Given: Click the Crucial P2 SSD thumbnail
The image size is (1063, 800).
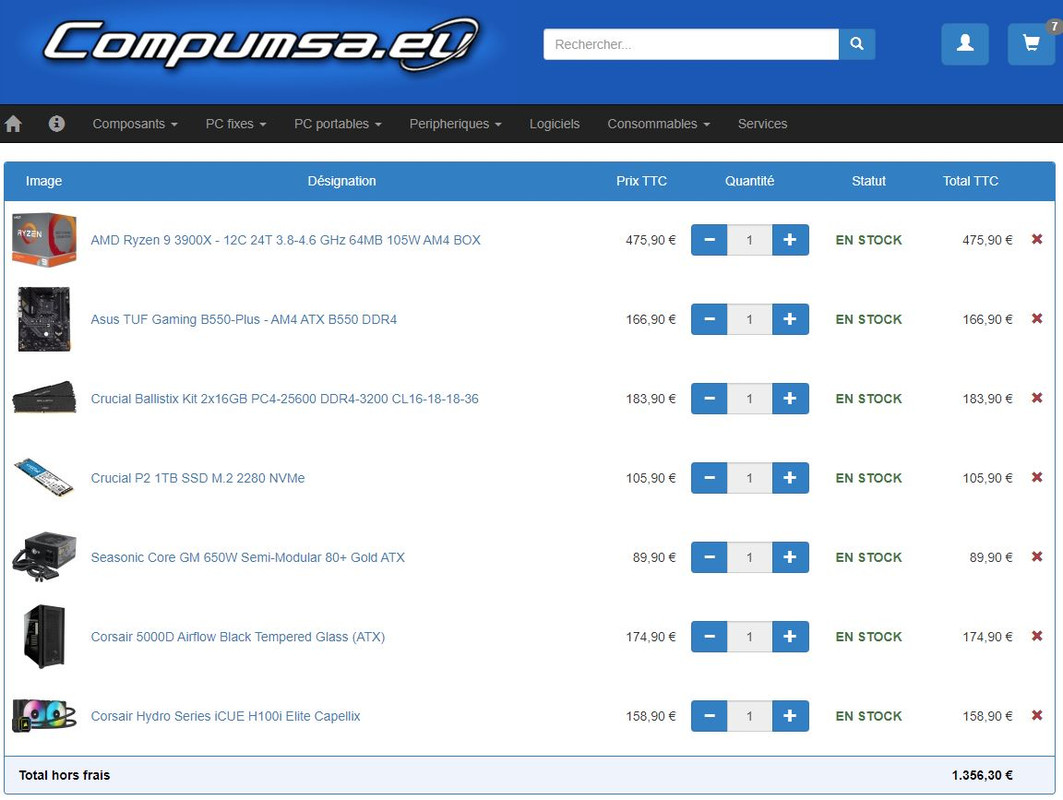Looking at the screenshot, I should 44,477.
